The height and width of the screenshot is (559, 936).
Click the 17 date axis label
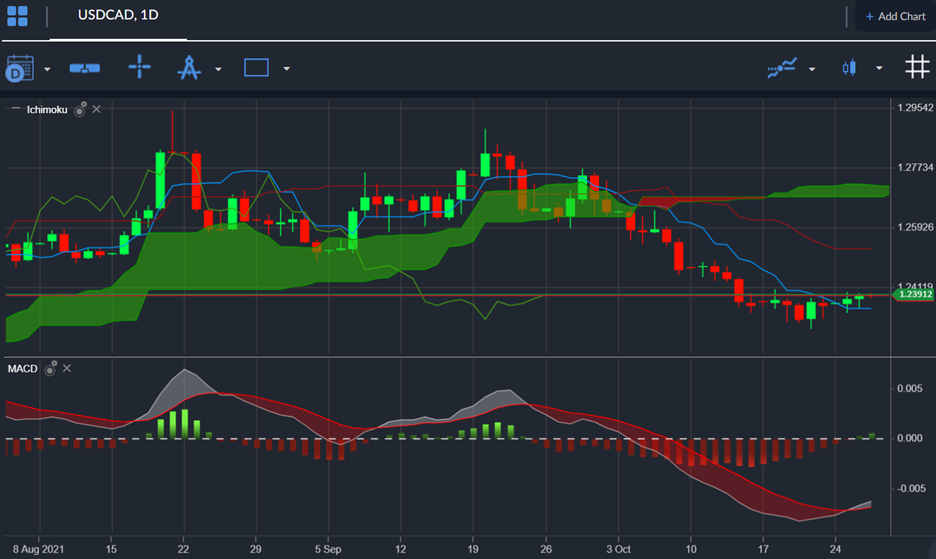click(x=763, y=549)
